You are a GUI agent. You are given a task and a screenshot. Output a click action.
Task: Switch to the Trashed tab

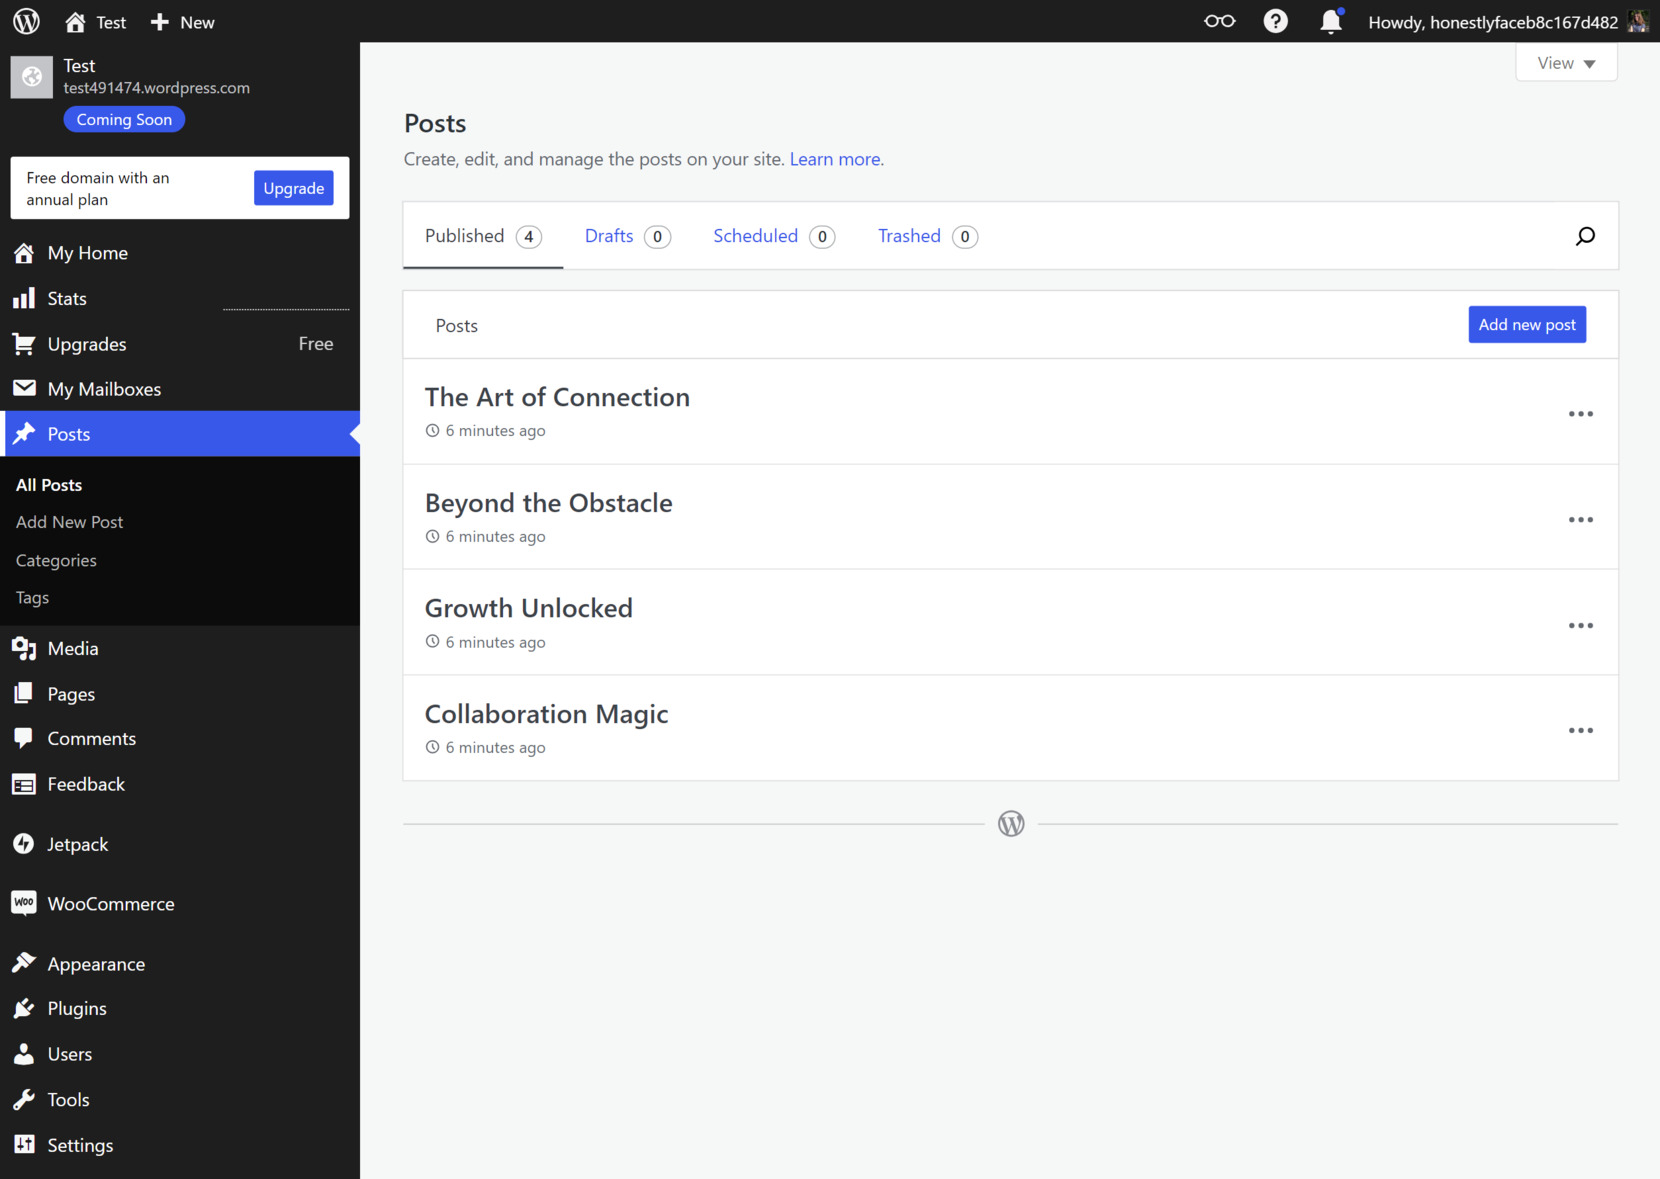pyautogui.click(x=909, y=236)
